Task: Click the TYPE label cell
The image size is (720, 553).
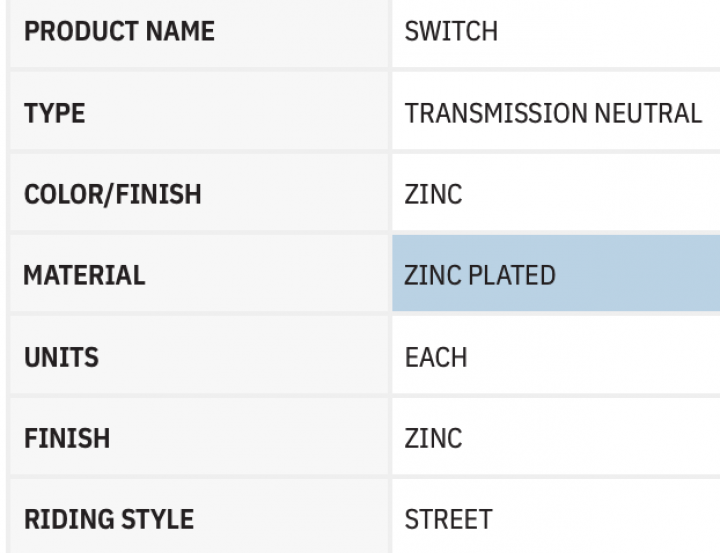Action: (x=199, y=111)
